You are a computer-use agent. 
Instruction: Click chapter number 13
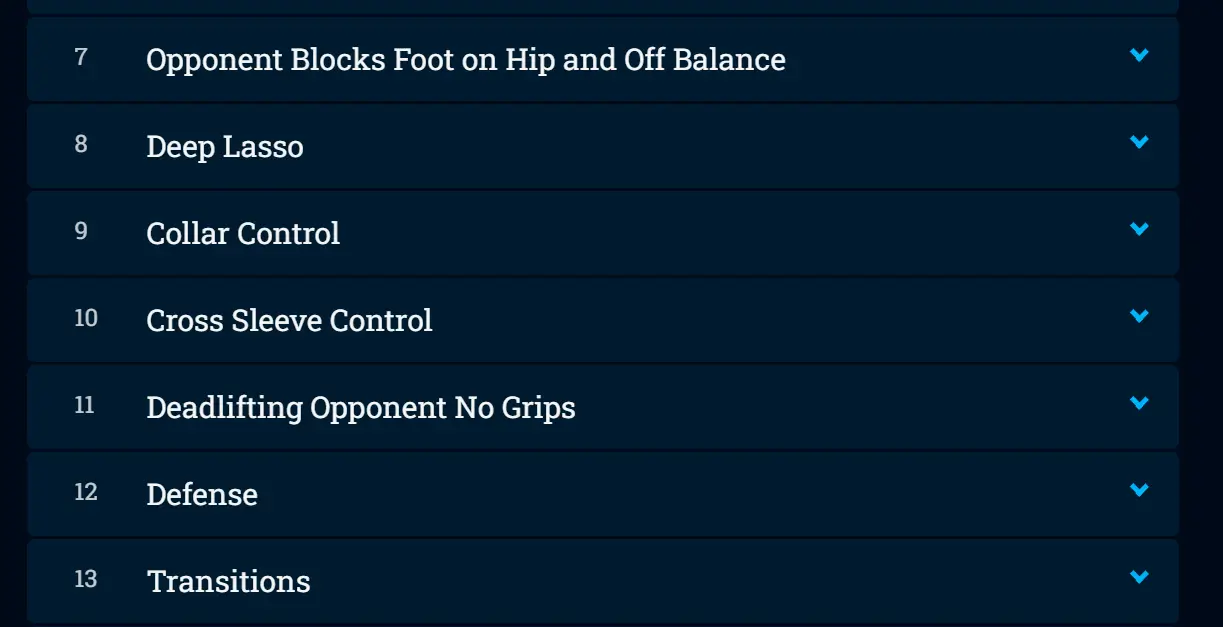[86, 579]
